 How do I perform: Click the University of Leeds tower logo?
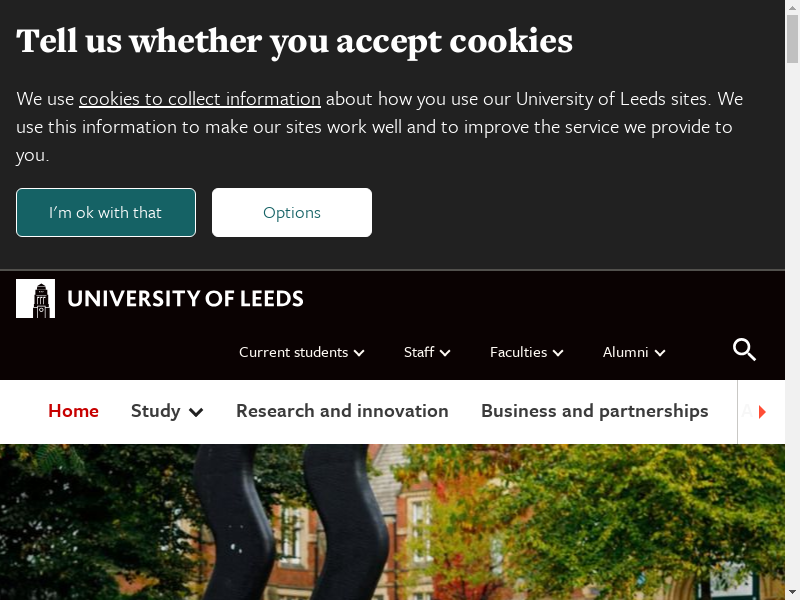36,299
